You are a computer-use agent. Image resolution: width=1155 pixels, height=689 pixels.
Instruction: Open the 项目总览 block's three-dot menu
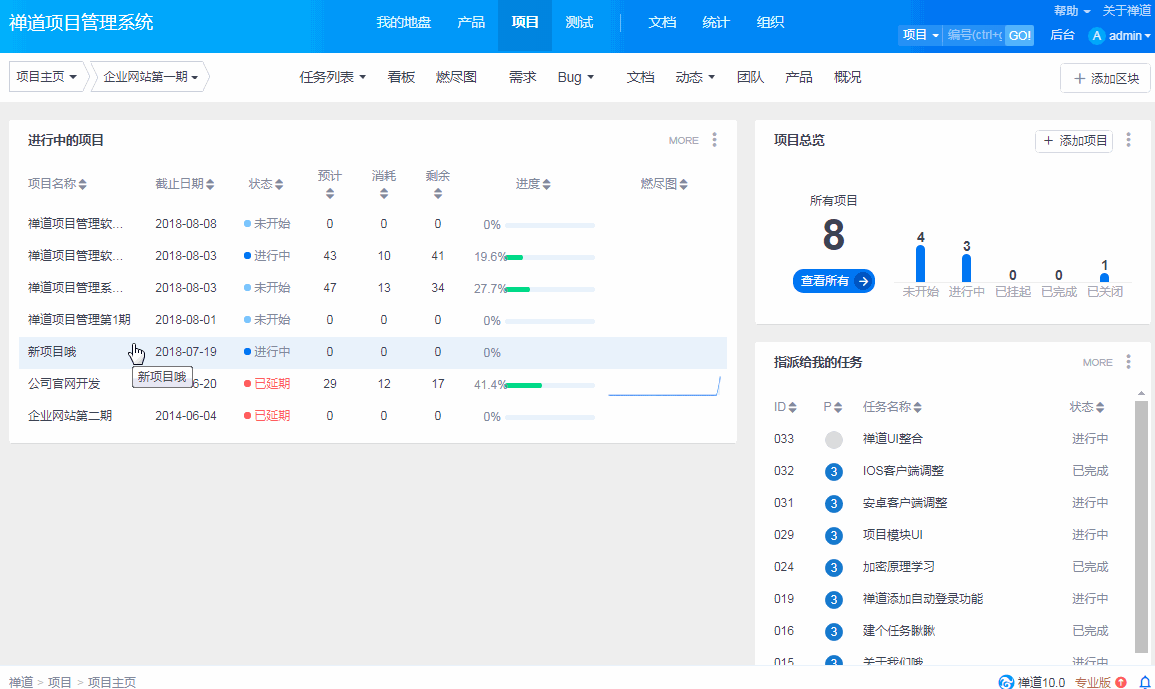pos(1128,141)
